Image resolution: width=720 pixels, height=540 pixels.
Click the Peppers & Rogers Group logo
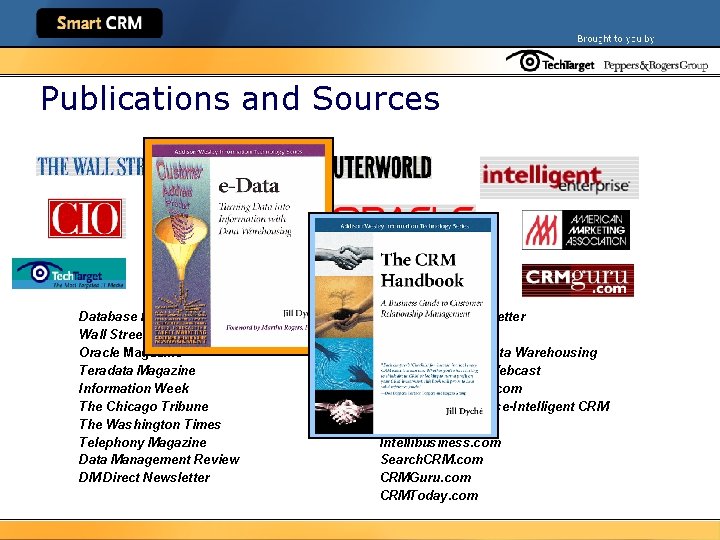tap(656, 66)
